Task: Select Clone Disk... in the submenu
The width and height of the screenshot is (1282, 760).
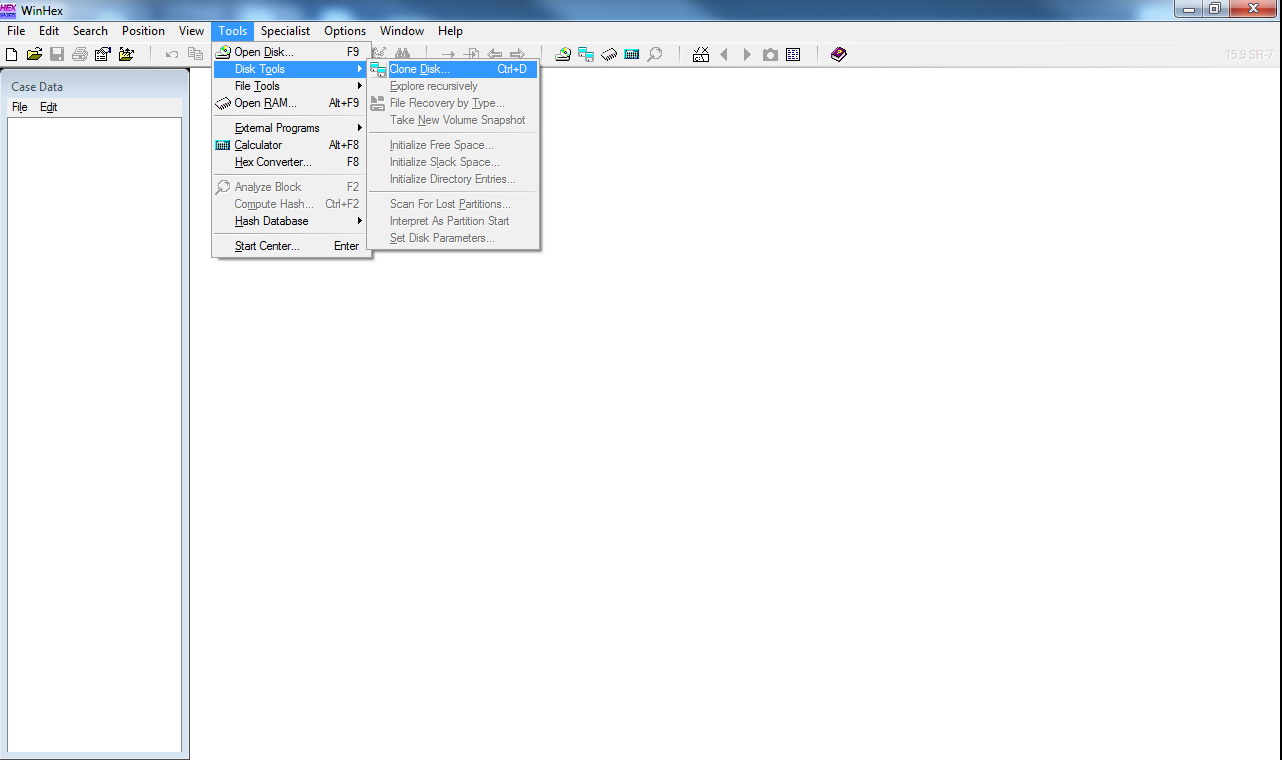Action: (453, 69)
